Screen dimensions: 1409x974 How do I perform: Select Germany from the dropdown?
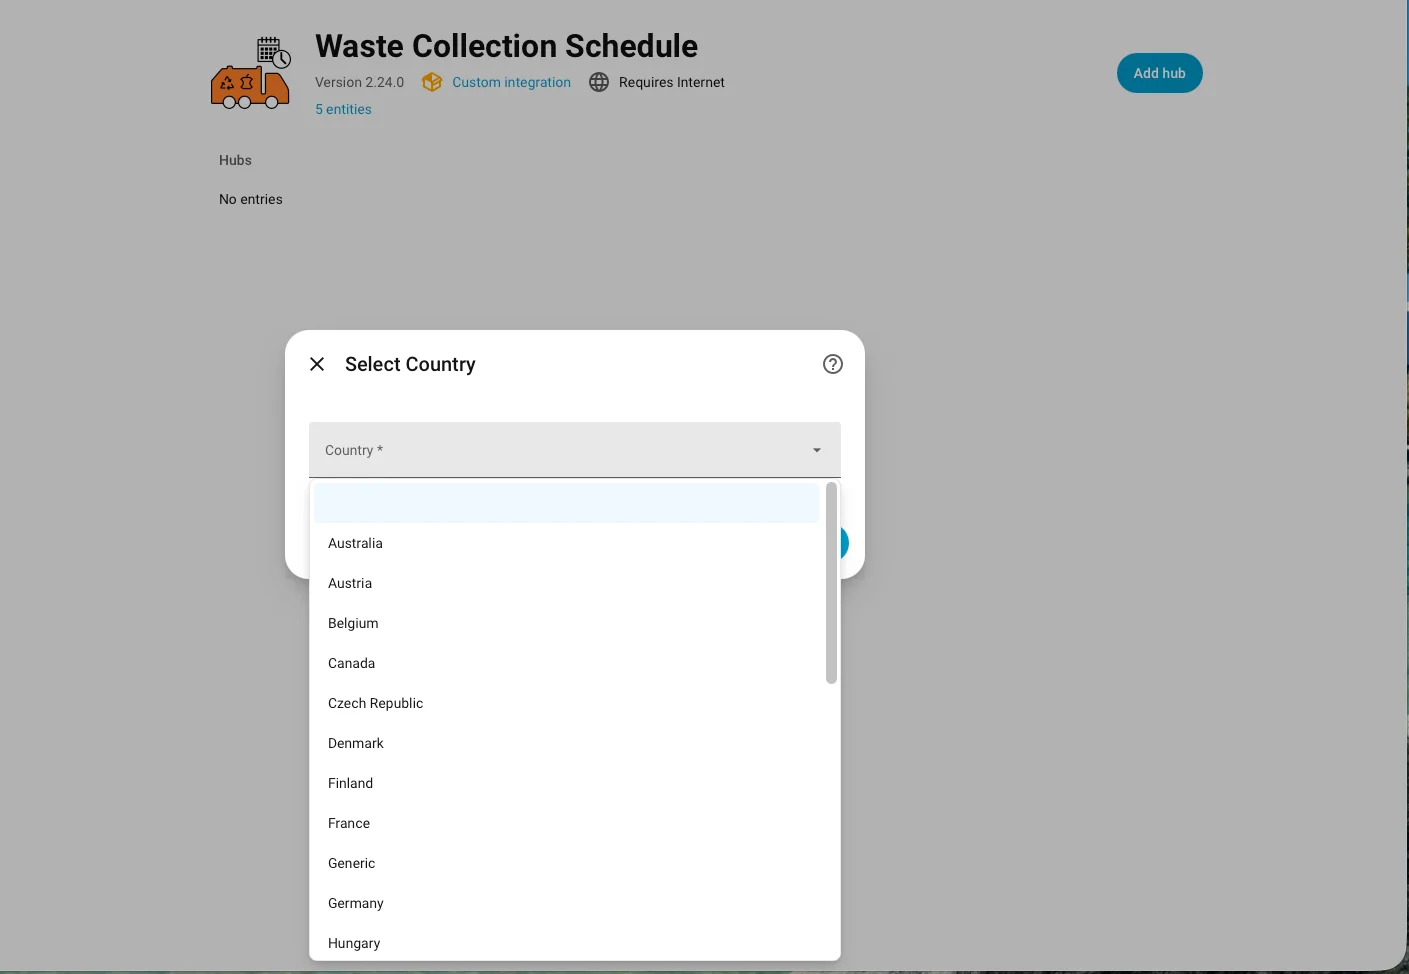(x=566, y=903)
